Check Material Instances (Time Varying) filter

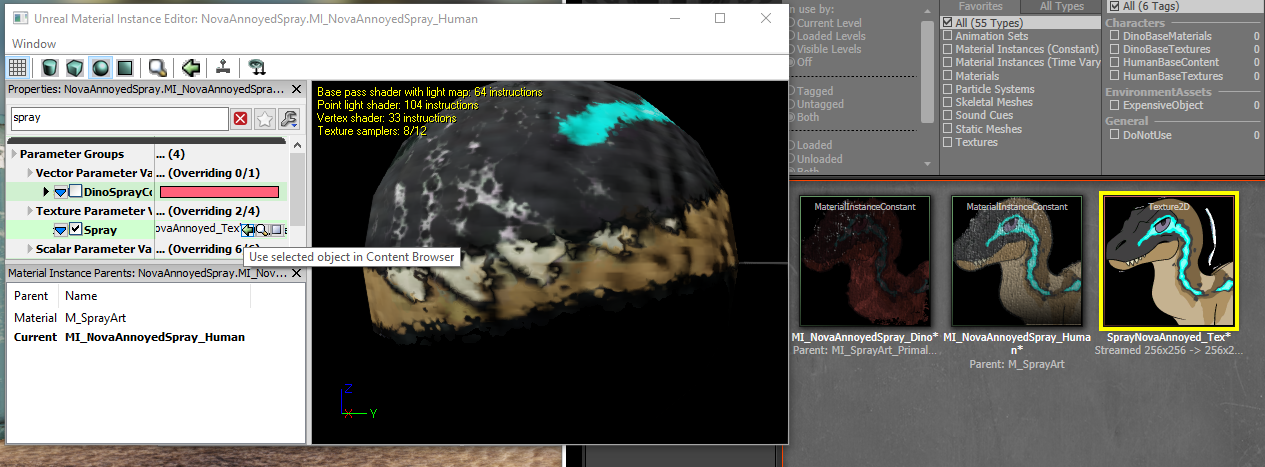[948, 62]
